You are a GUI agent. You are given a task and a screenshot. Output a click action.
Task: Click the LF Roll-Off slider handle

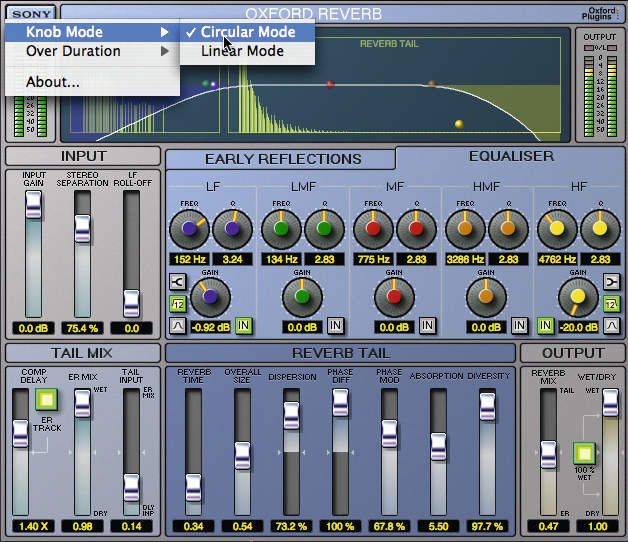coord(131,304)
